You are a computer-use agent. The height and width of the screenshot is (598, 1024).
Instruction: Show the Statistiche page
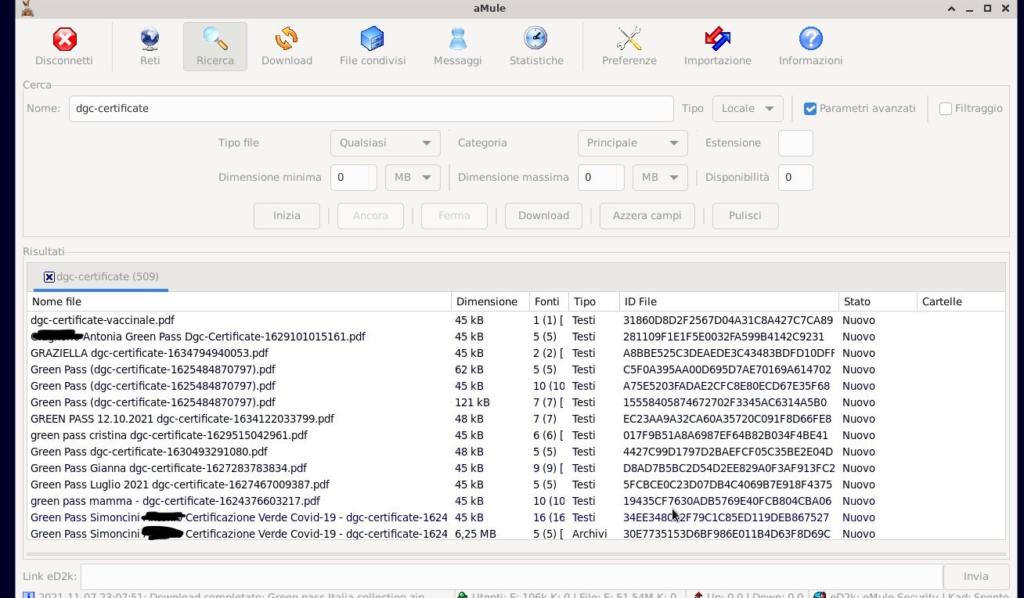[x=536, y=46]
